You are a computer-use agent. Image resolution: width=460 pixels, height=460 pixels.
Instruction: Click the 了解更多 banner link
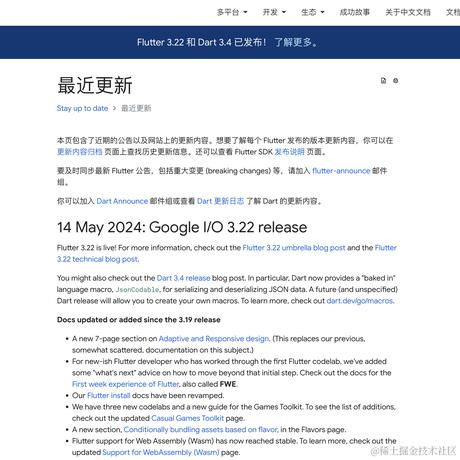[x=295, y=42]
